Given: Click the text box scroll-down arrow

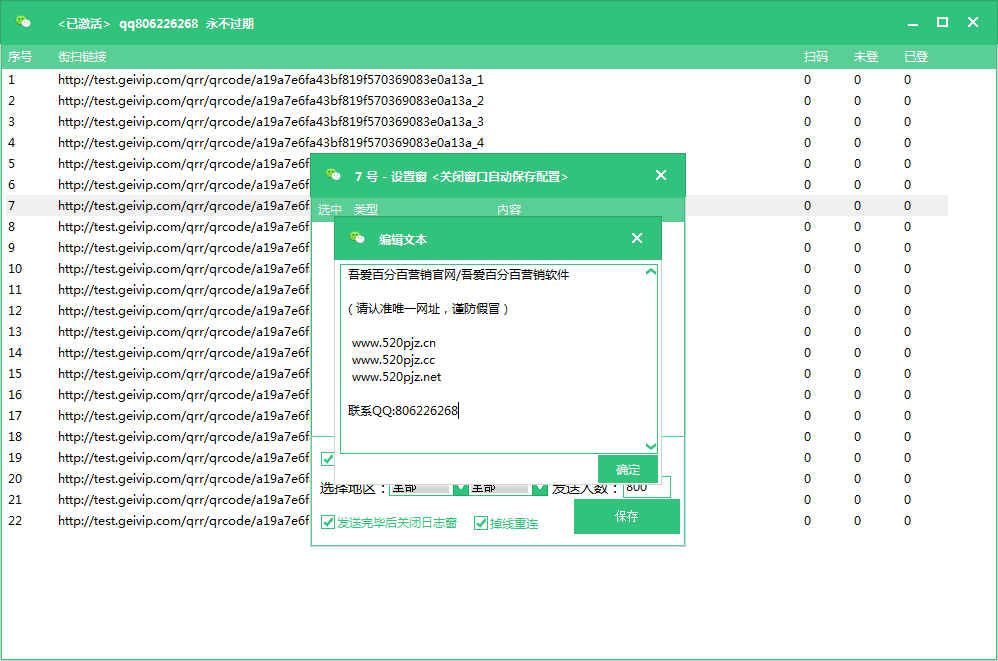Looking at the screenshot, I should pos(650,446).
